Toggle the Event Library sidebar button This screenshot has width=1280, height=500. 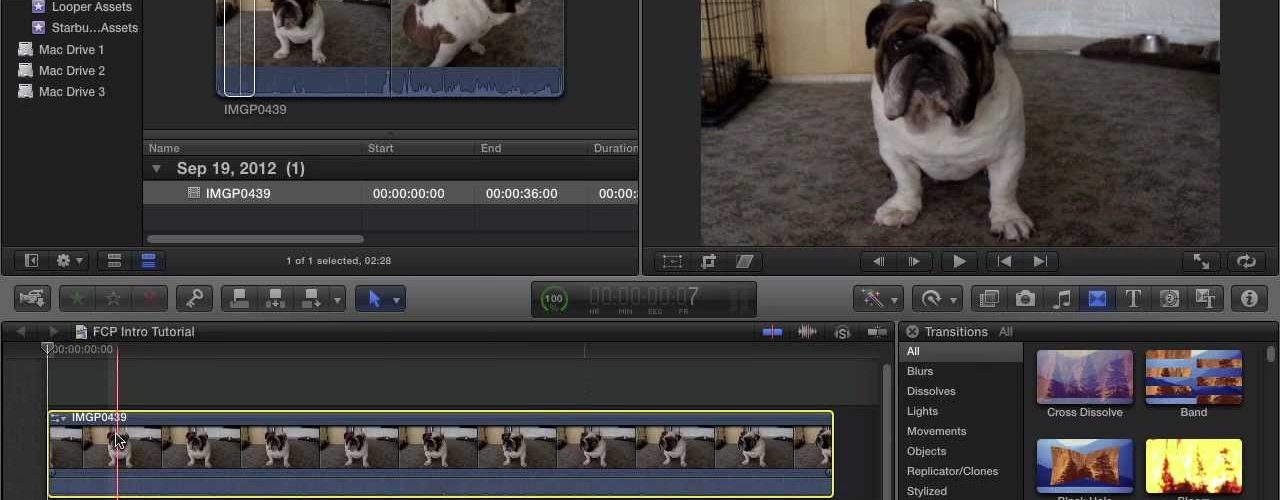[31, 261]
